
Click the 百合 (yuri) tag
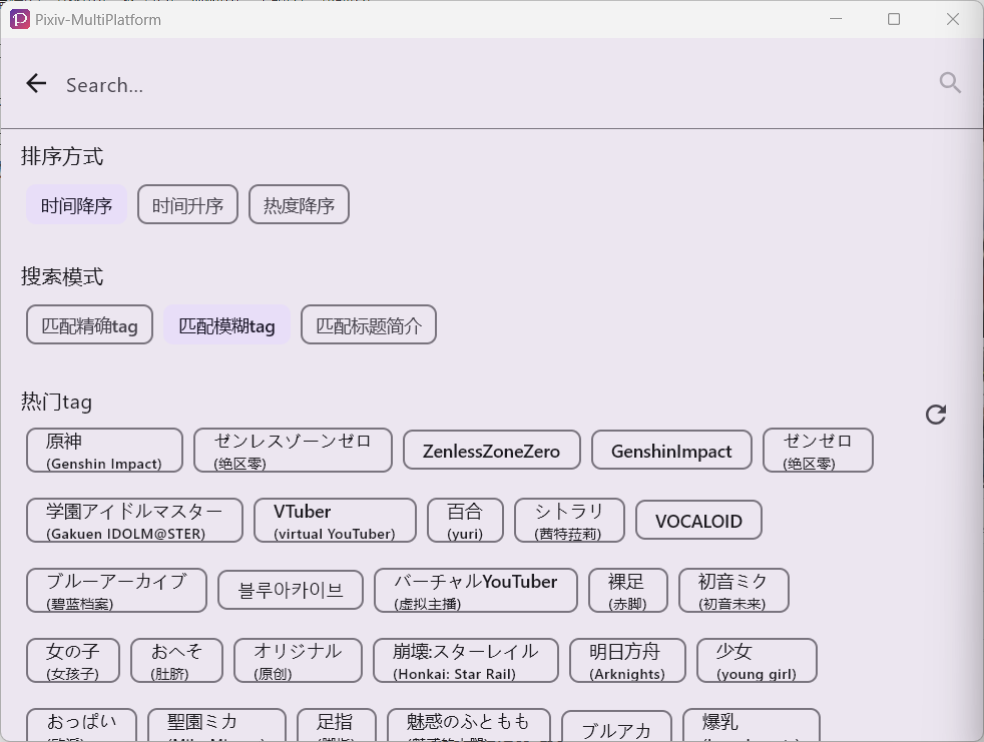coord(465,521)
